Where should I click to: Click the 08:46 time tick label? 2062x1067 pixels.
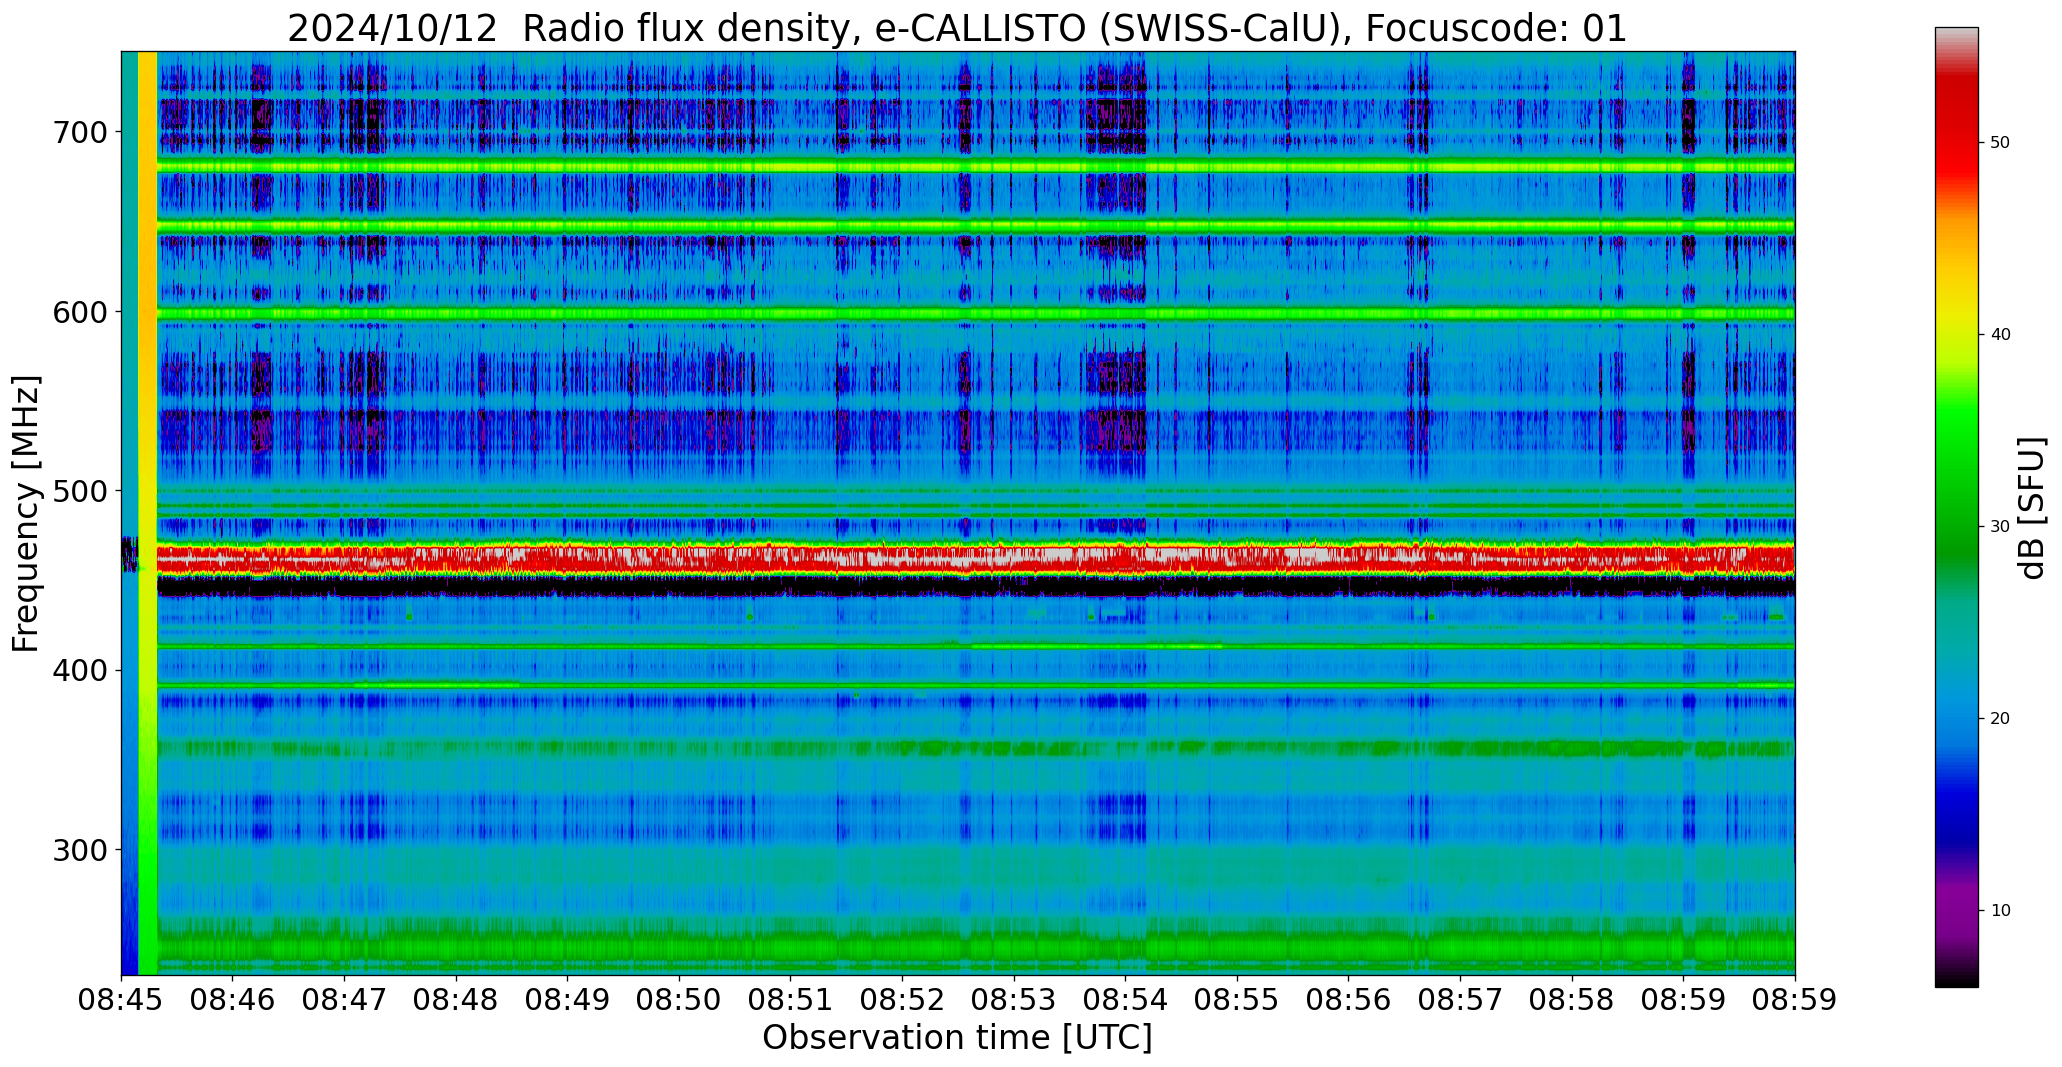pyautogui.click(x=233, y=1000)
